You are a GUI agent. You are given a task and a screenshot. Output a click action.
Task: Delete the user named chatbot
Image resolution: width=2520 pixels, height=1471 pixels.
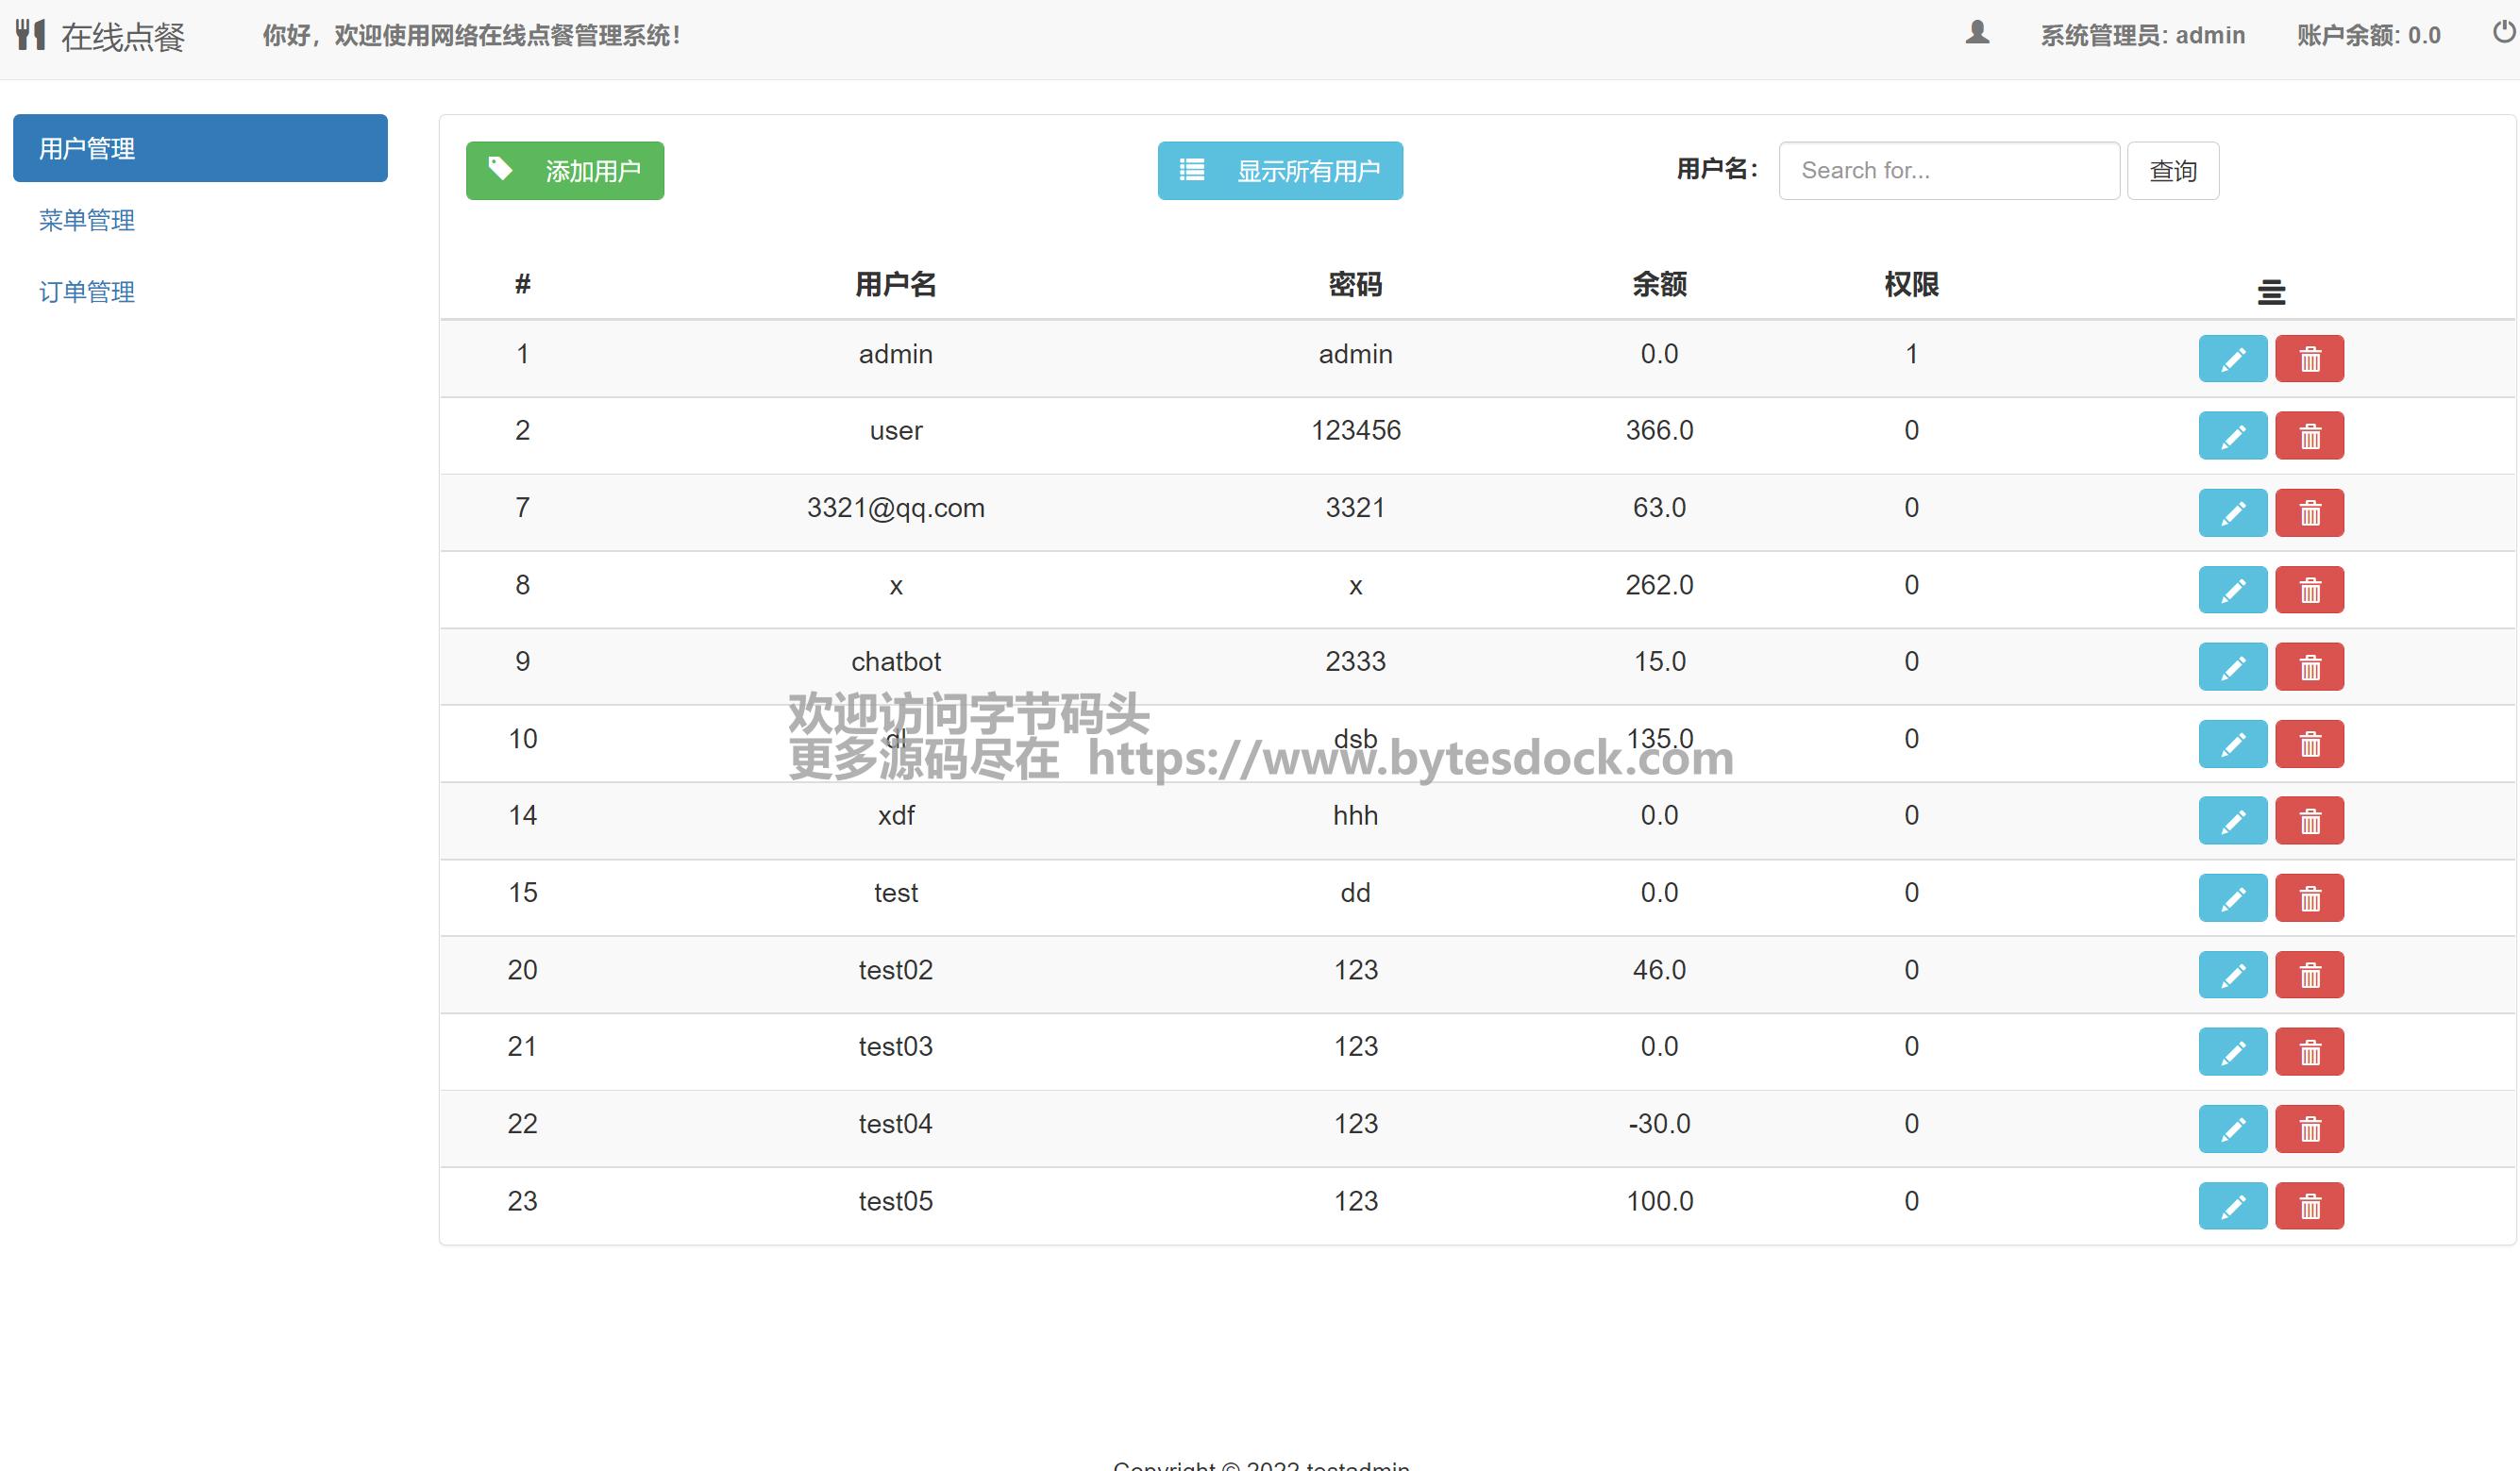click(2309, 667)
